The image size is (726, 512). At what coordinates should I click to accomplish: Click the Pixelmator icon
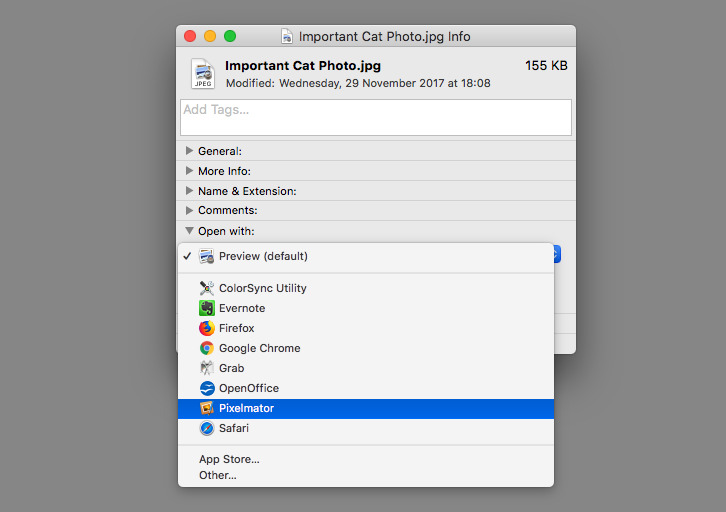pos(207,408)
